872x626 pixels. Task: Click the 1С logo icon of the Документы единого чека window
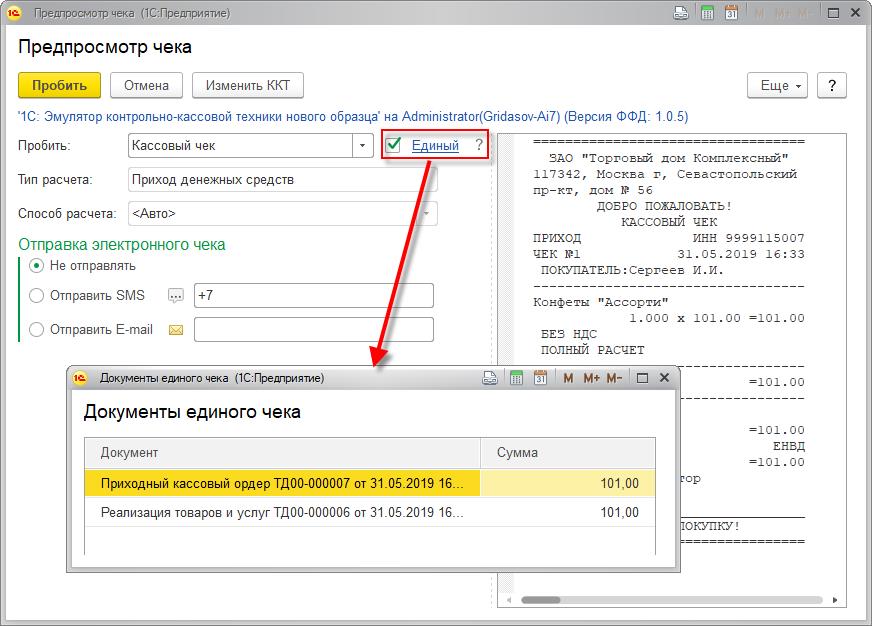tap(80, 378)
